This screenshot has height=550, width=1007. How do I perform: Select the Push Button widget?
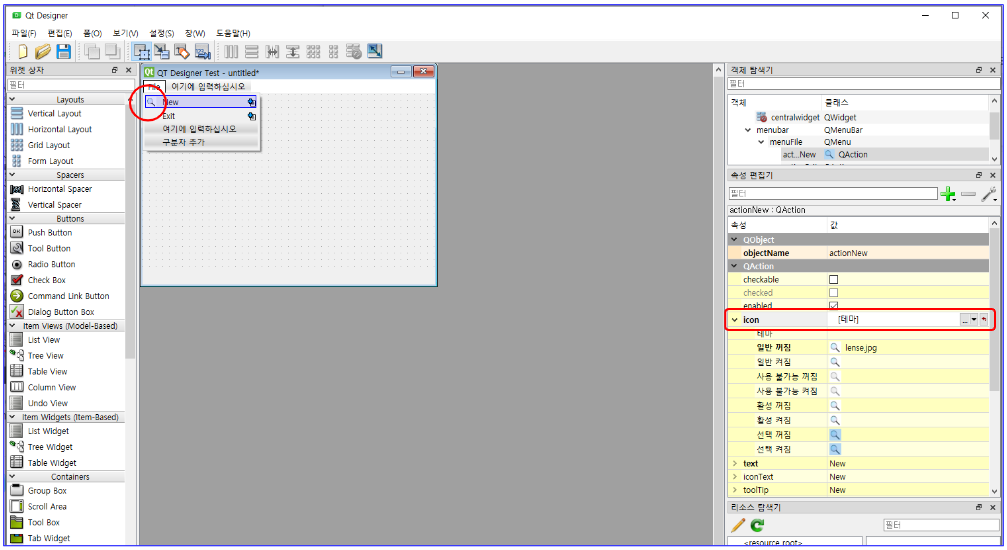click(x=49, y=233)
